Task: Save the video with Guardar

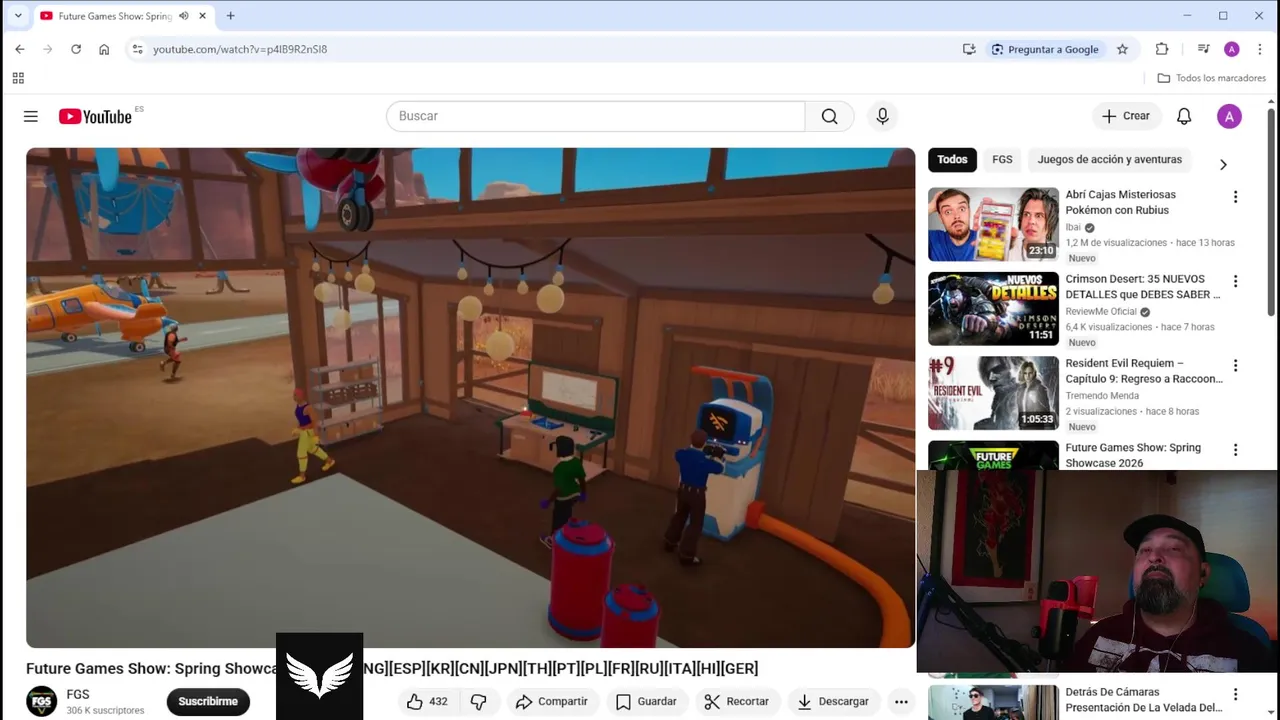Action: point(646,702)
